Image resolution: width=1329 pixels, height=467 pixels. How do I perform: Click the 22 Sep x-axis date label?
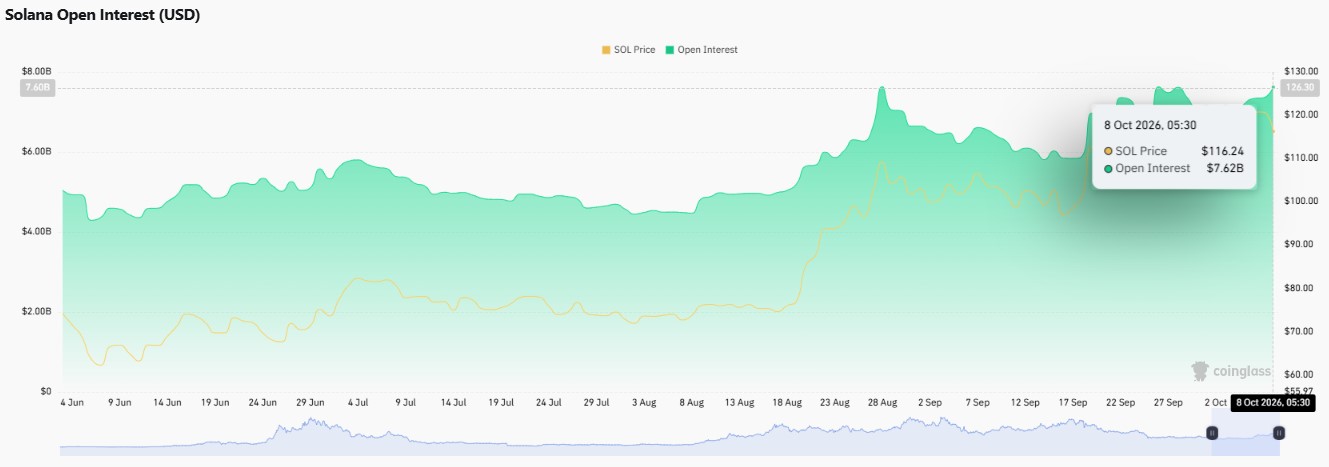coord(1121,402)
